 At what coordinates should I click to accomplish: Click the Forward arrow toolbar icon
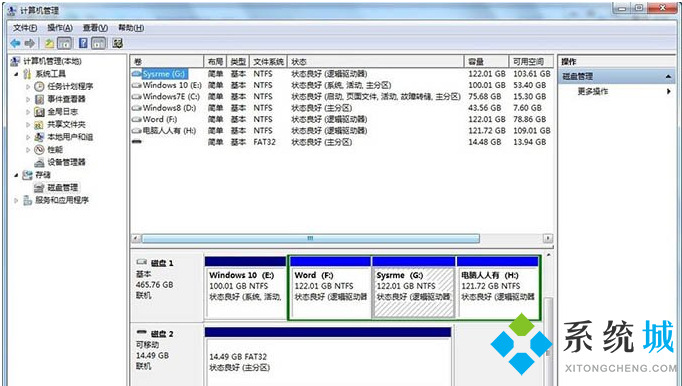click(30, 43)
